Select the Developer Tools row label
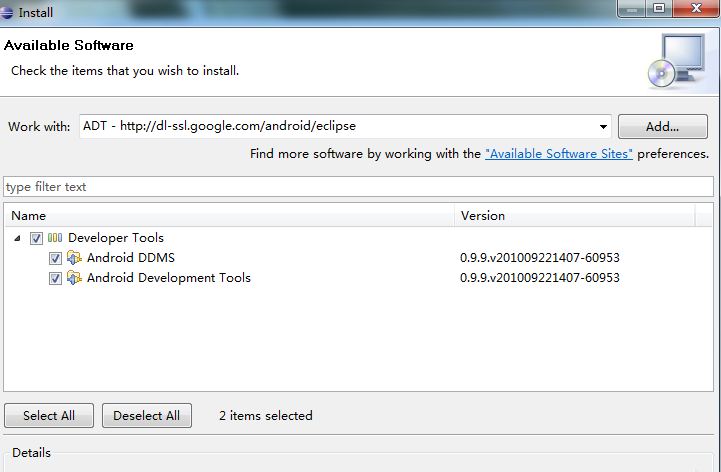The width and height of the screenshot is (721, 472). coord(116,238)
